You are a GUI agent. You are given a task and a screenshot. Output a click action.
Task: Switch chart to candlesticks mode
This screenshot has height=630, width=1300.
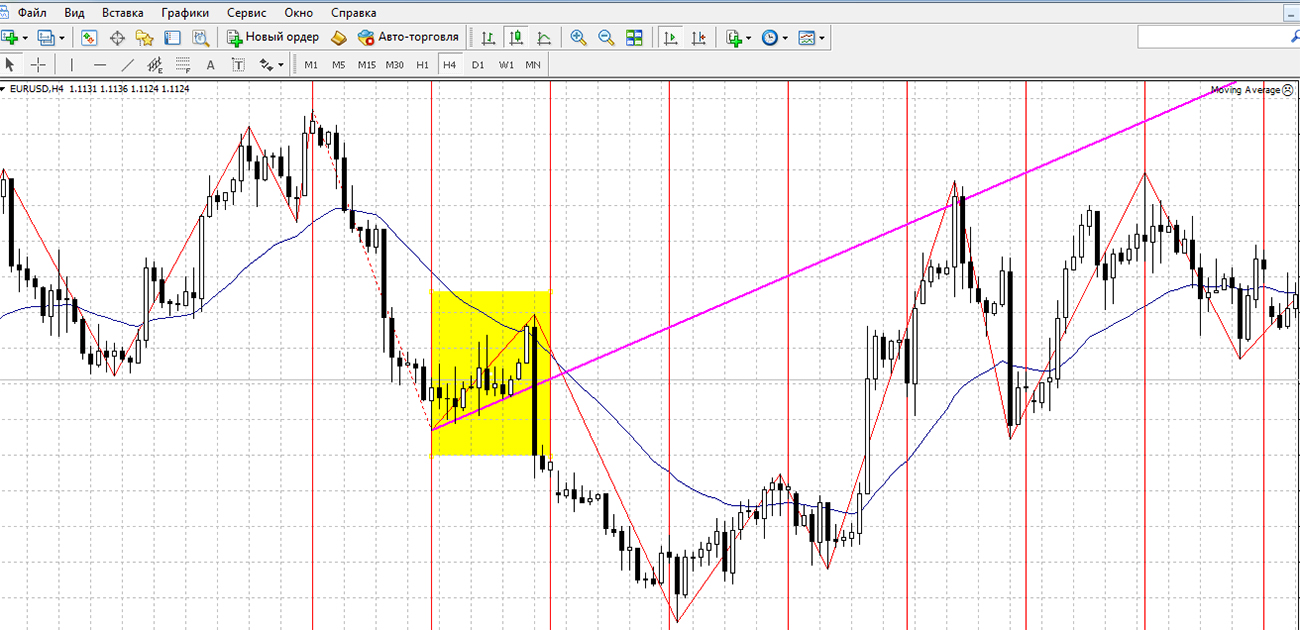click(516, 38)
